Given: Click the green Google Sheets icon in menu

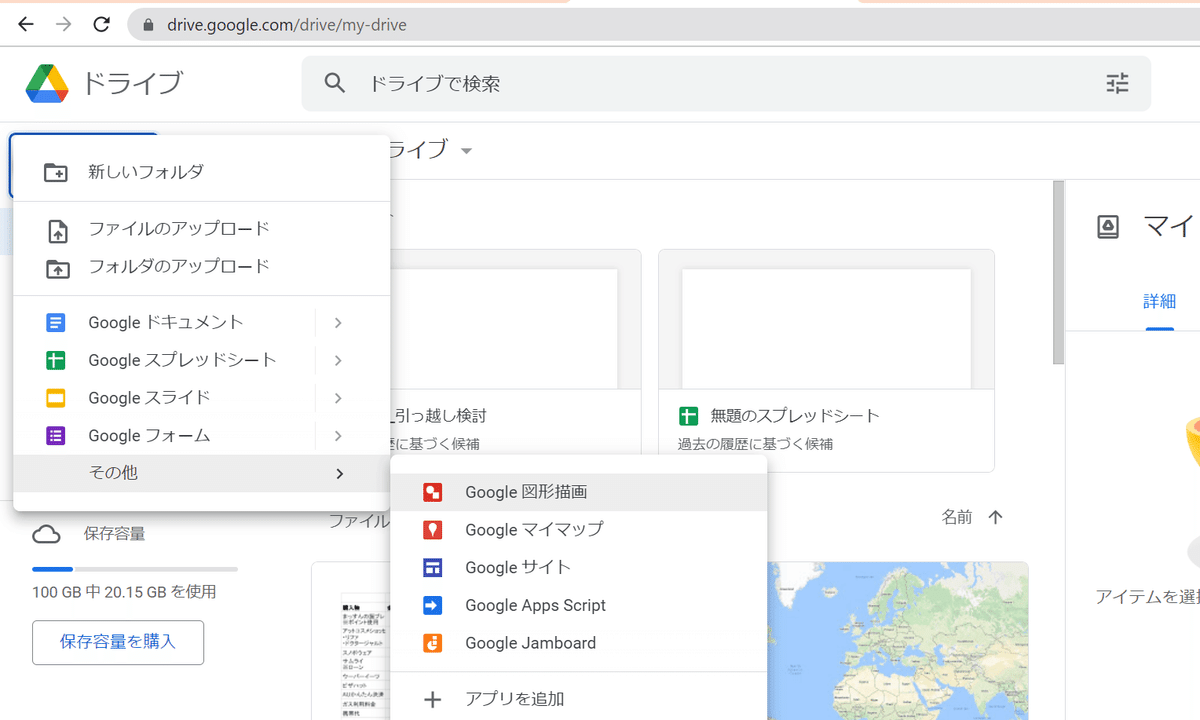Looking at the screenshot, I should tap(56, 361).
